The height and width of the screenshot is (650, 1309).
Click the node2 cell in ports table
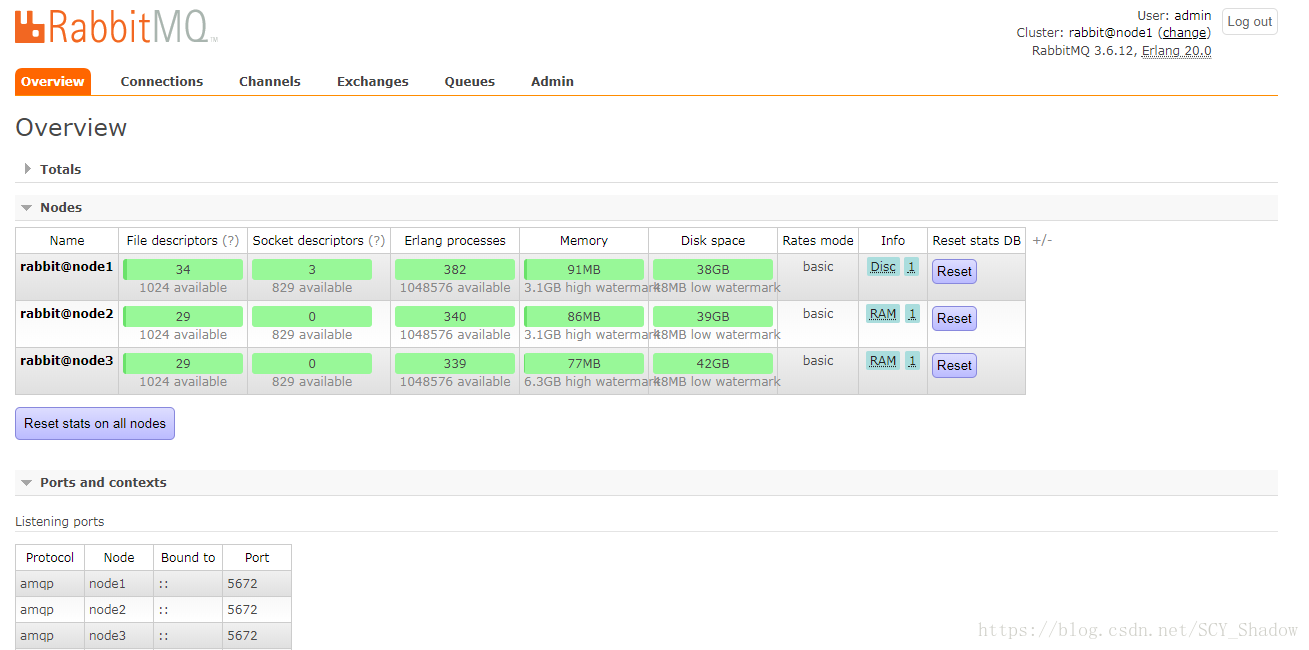click(119, 610)
